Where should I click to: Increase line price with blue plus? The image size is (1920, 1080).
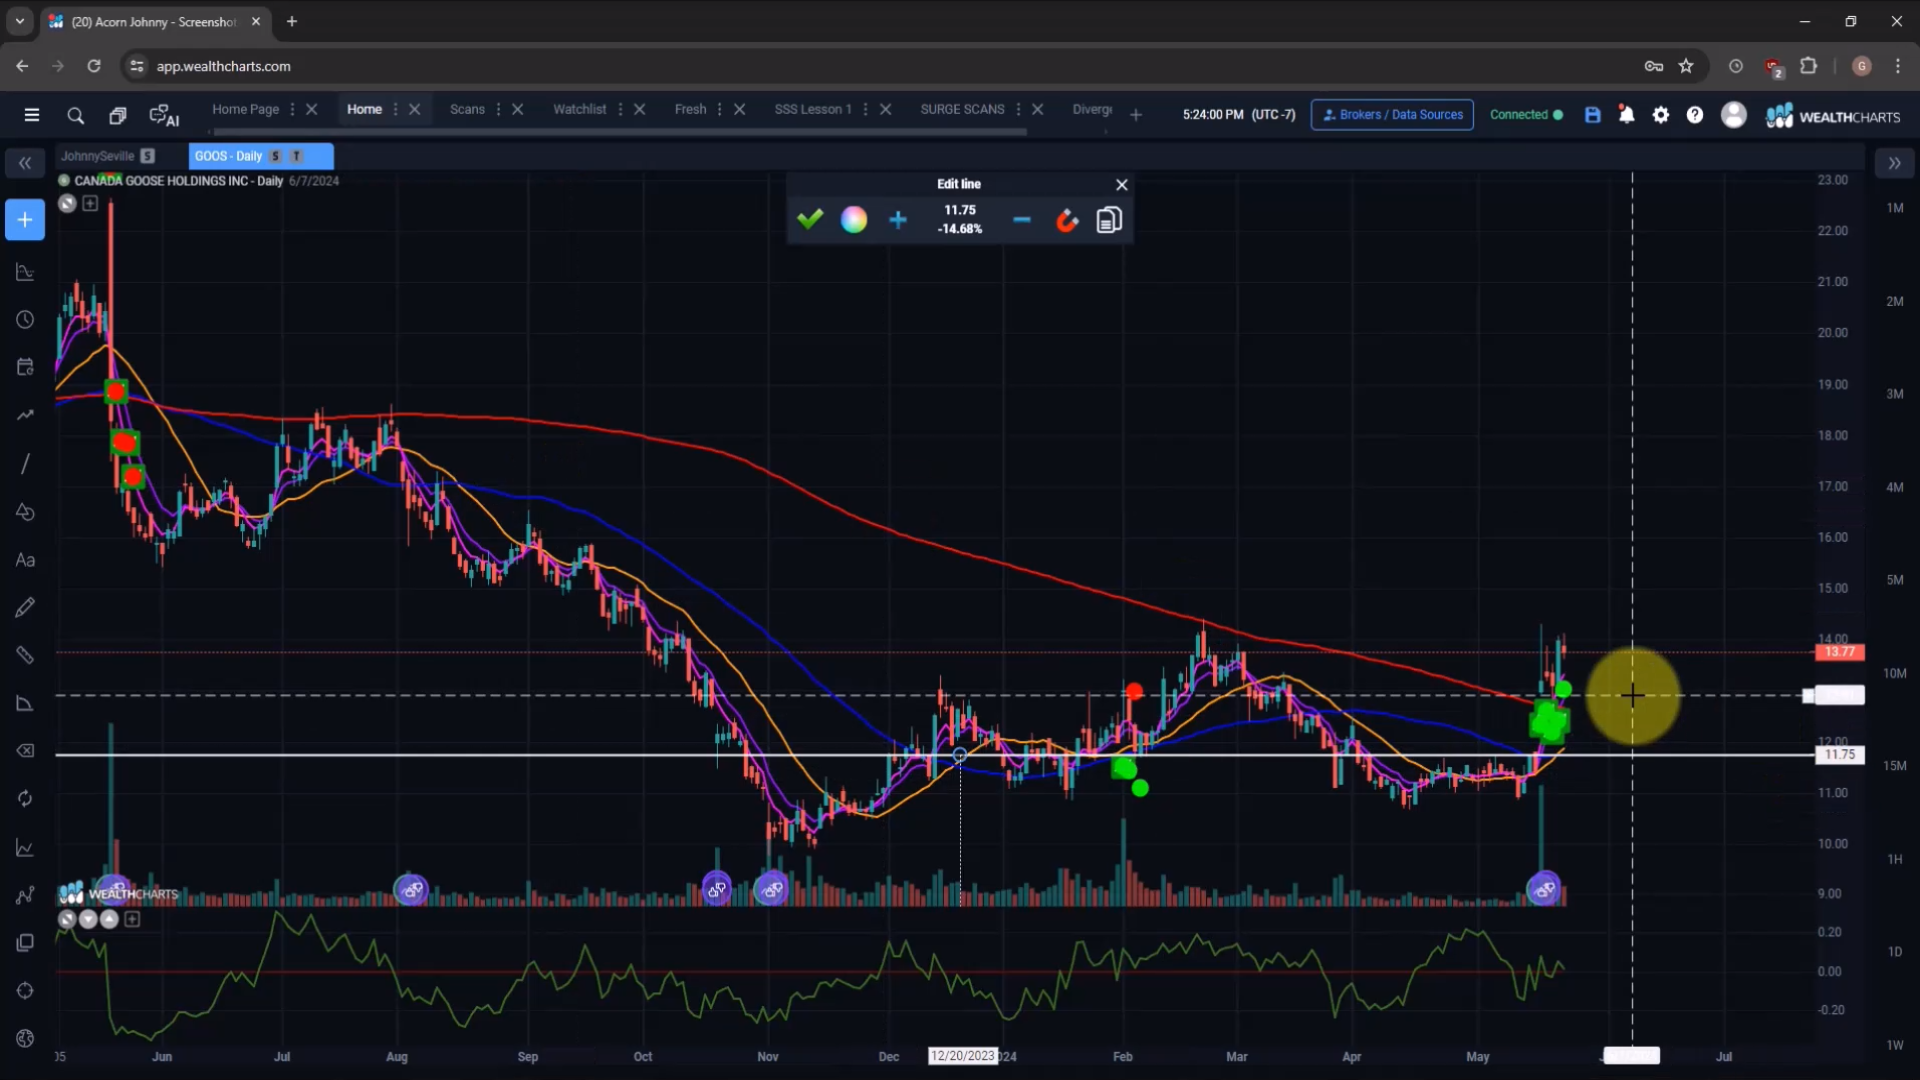[x=898, y=220]
